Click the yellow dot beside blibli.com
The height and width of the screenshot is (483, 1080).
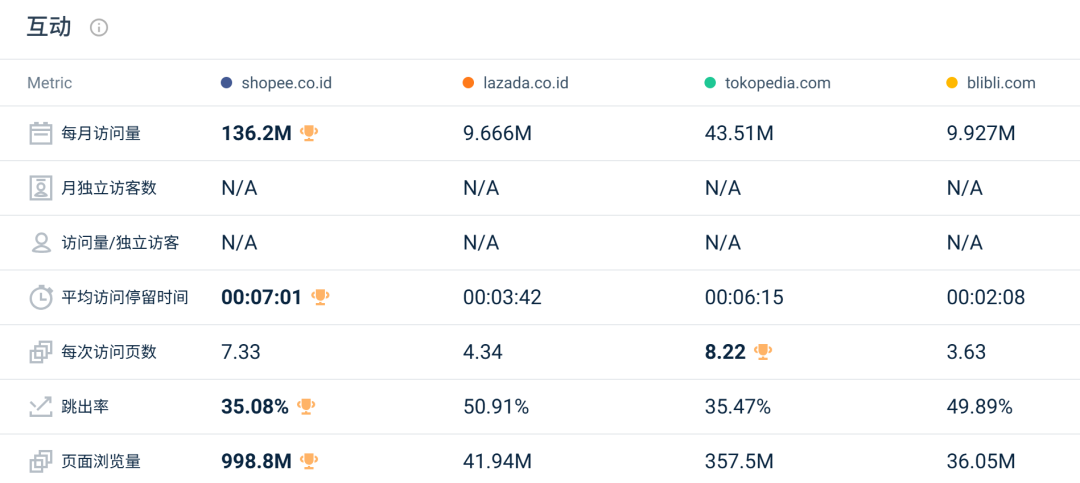click(953, 83)
